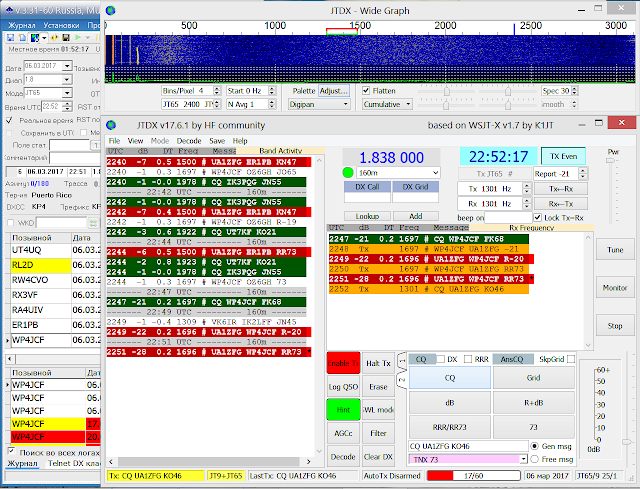Click the globe icon in the JTDX main title bar
Image resolution: width=640 pixels, height=489 pixels.
click(110, 125)
